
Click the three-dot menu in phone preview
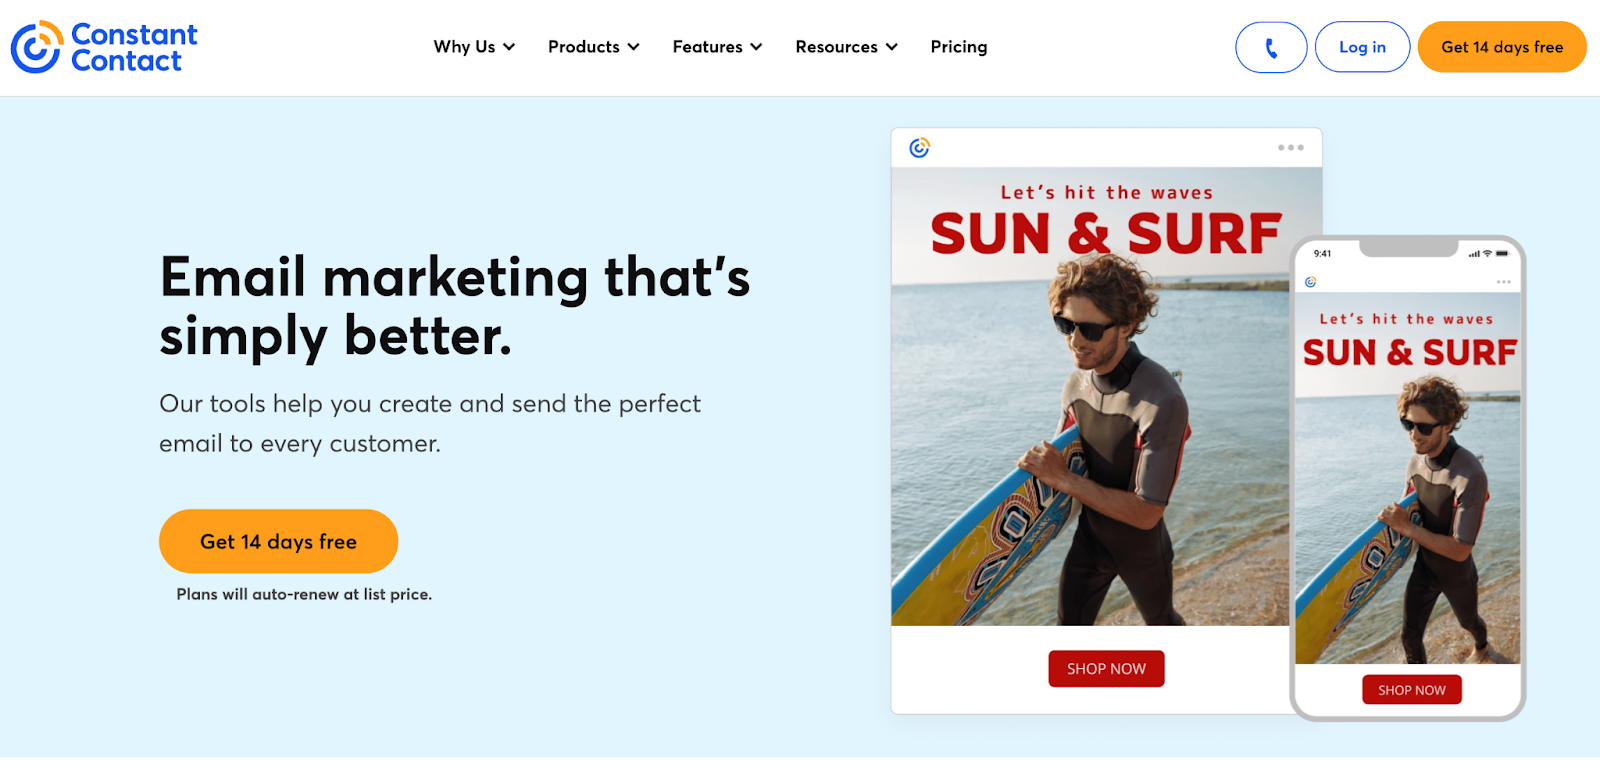coord(1503,282)
